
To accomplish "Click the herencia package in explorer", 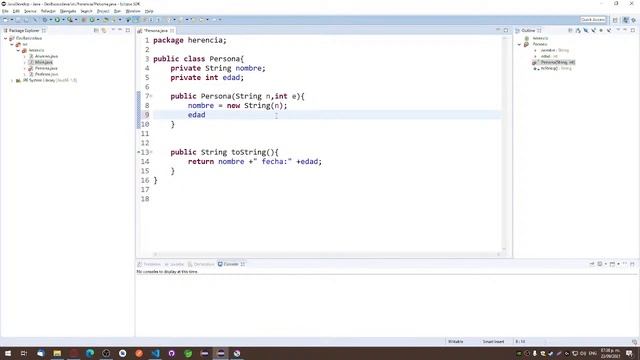I will pos(33,50).
